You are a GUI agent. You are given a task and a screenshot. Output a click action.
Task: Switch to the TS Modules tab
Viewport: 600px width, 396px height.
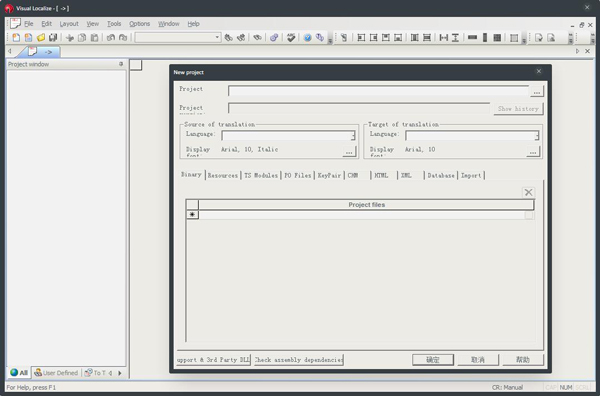coord(261,176)
